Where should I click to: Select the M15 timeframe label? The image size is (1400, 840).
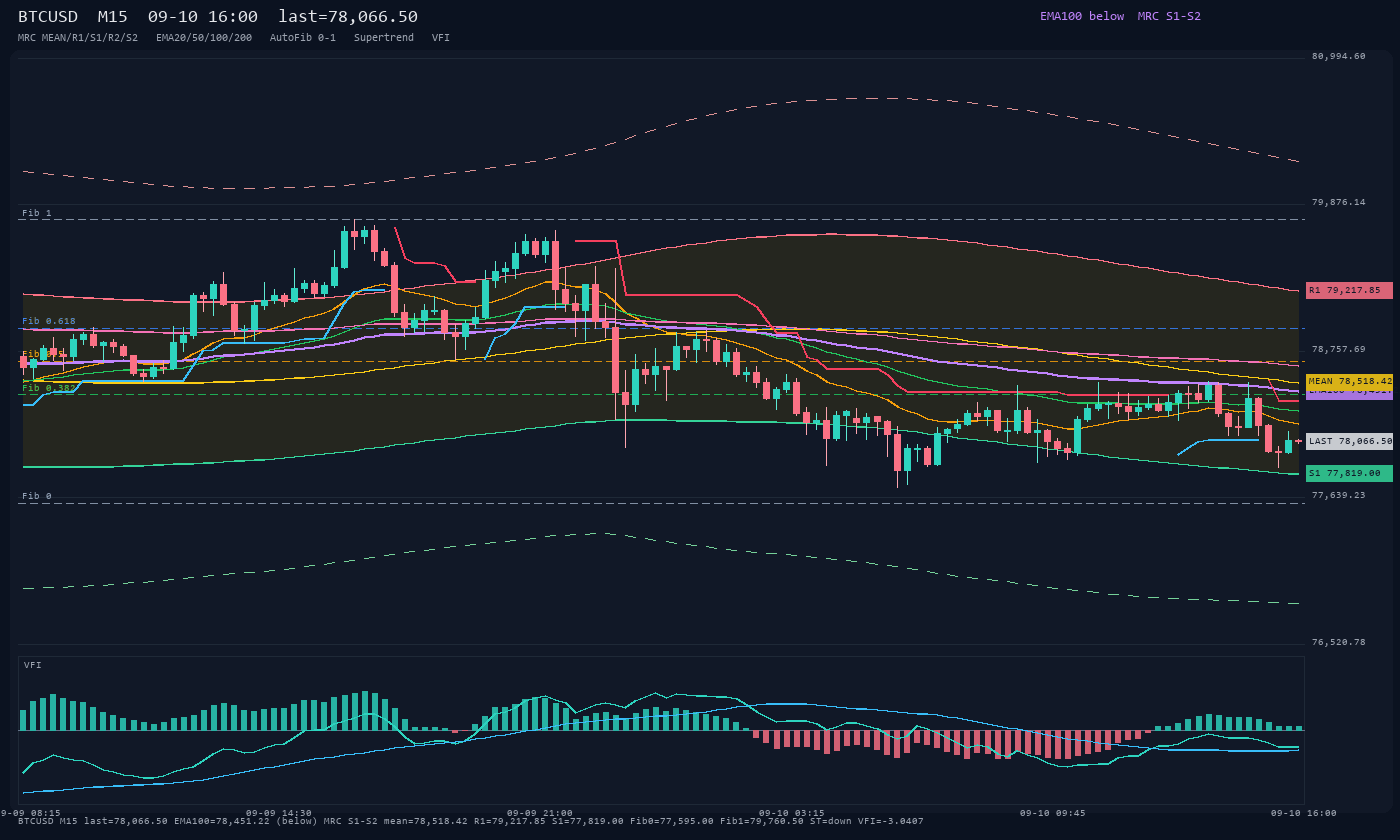pyautogui.click(x=113, y=17)
